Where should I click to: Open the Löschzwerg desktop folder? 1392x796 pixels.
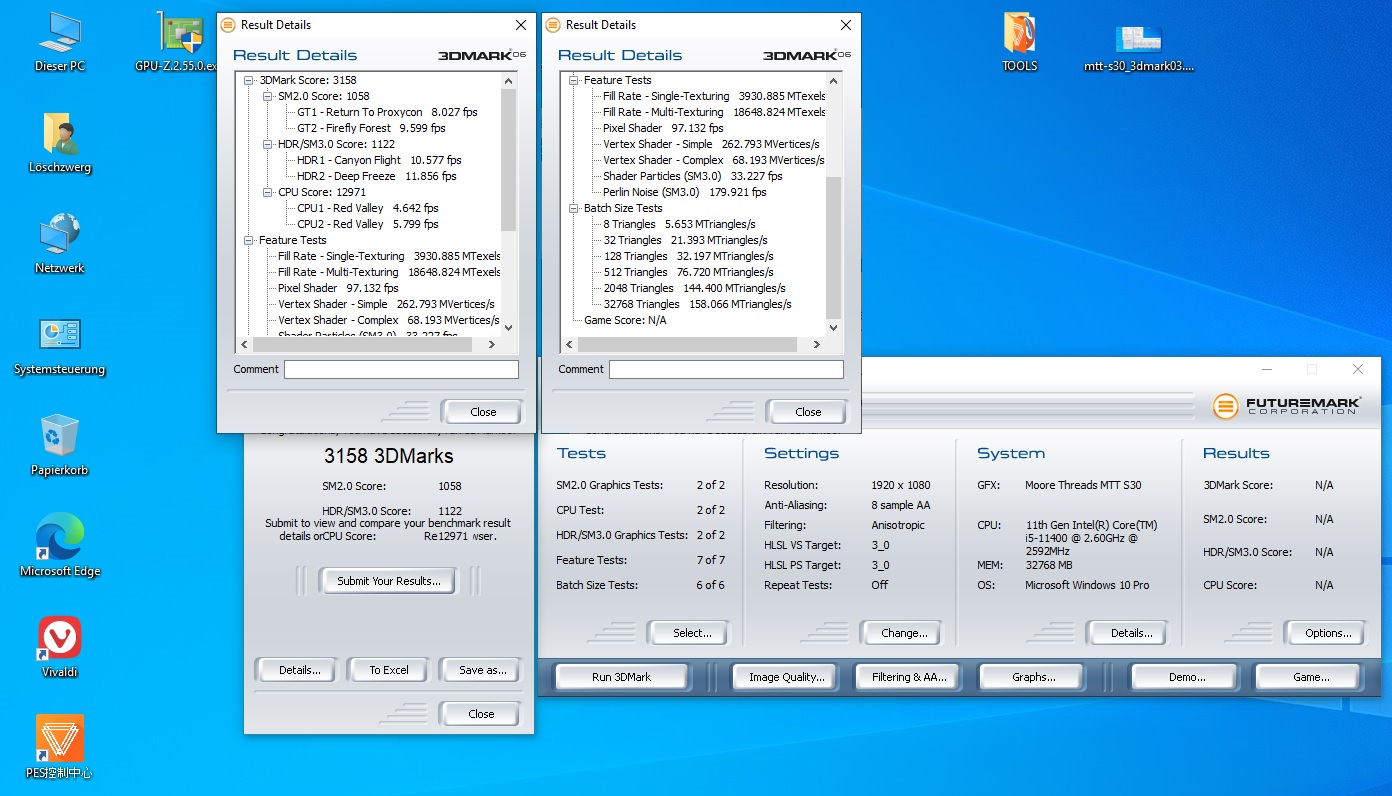point(60,143)
